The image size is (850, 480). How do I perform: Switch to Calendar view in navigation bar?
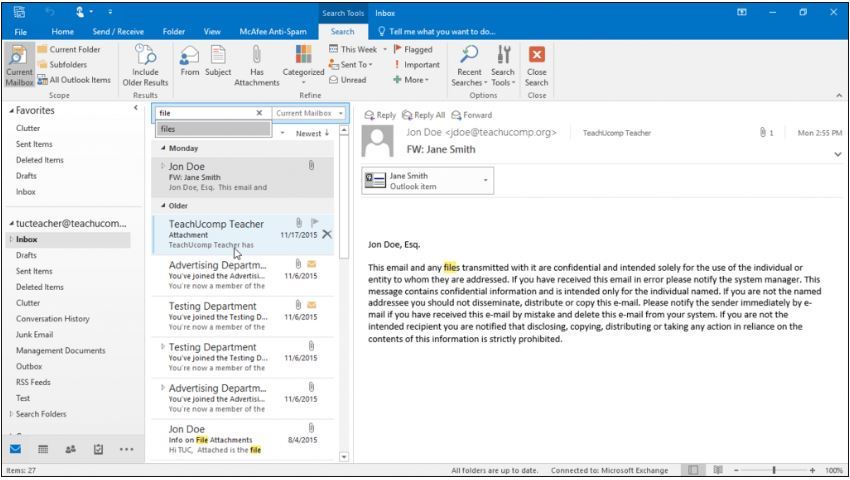[x=43, y=449]
